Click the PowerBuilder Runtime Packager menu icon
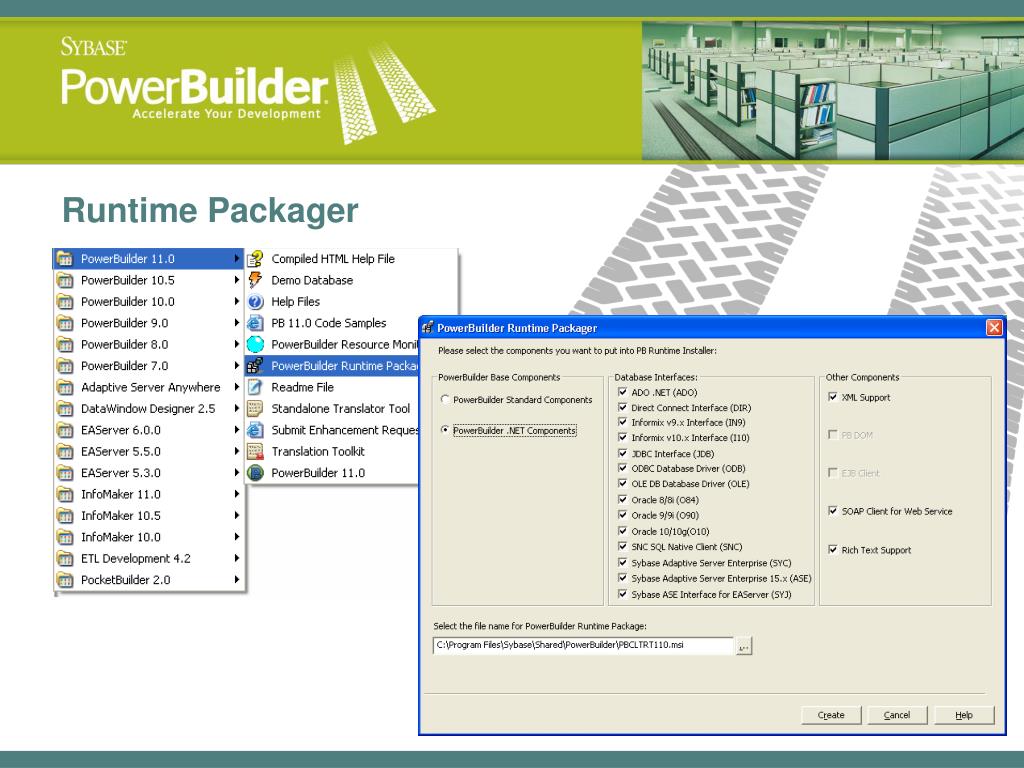The image size is (1024, 768). pyautogui.click(x=255, y=366)
